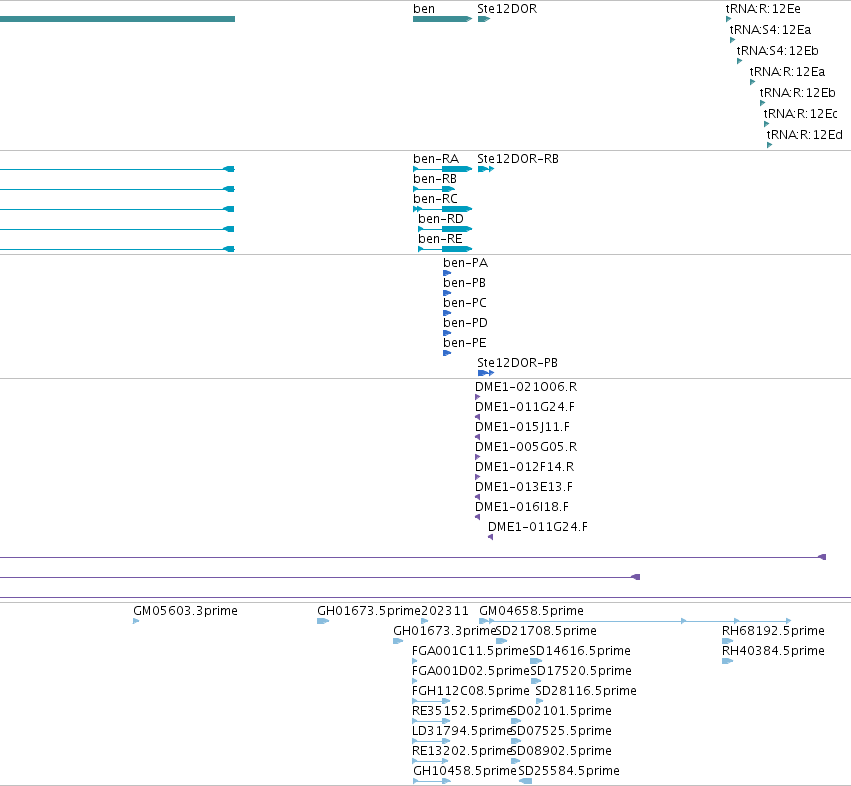Select the 202311 feature label
851x786 pixels.
coord(445,611)
